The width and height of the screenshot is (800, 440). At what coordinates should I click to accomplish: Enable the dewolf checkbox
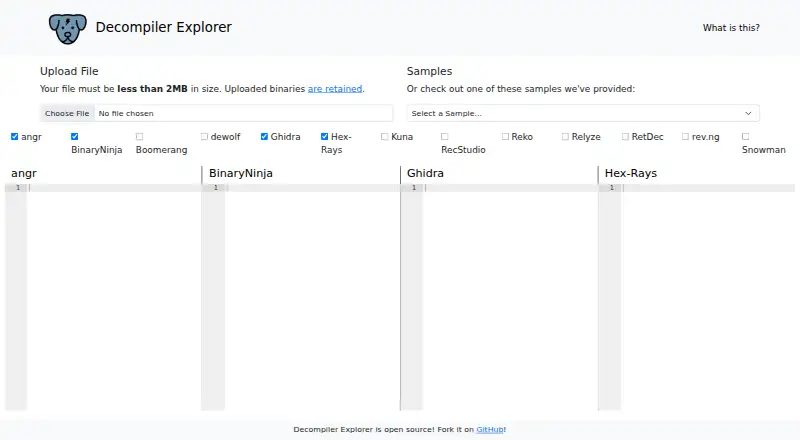click(x=204, y=136)
